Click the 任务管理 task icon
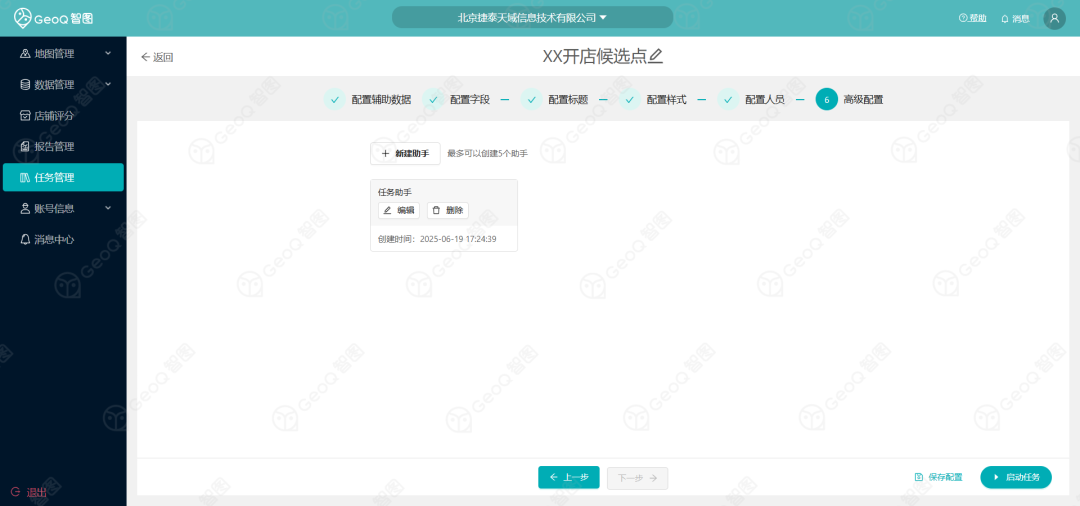The height and width of the screenshot is (506, 1080). [x=25, y=178]
